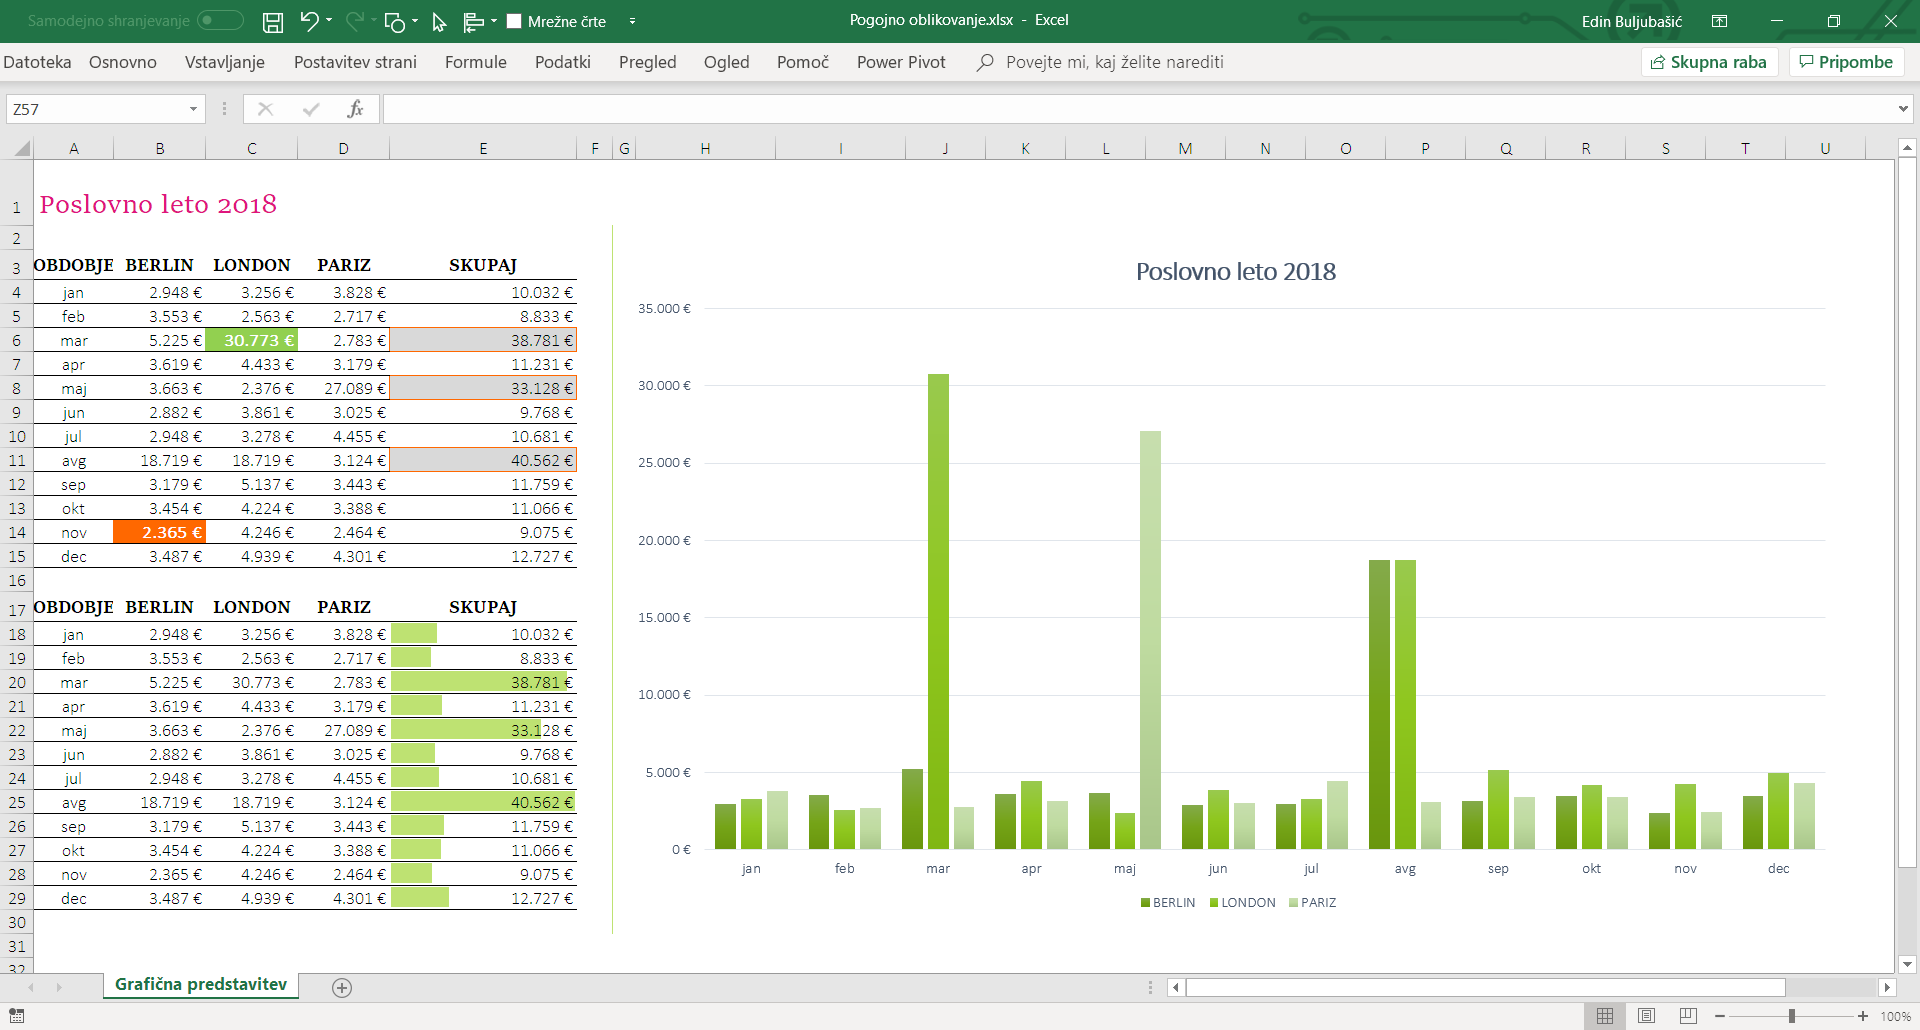Click the 100% zoom level button
The width and height of the screenshot is (1920, 1030).
tap(1895, 1016)
